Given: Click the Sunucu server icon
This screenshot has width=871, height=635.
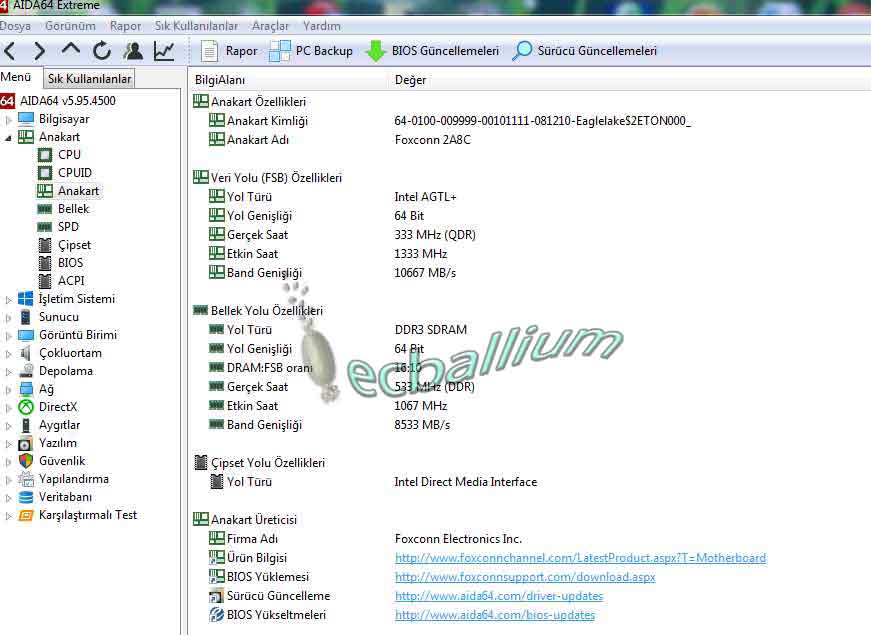Looking at the screenshot, I should pyautogui.click(x=26, y=317).
